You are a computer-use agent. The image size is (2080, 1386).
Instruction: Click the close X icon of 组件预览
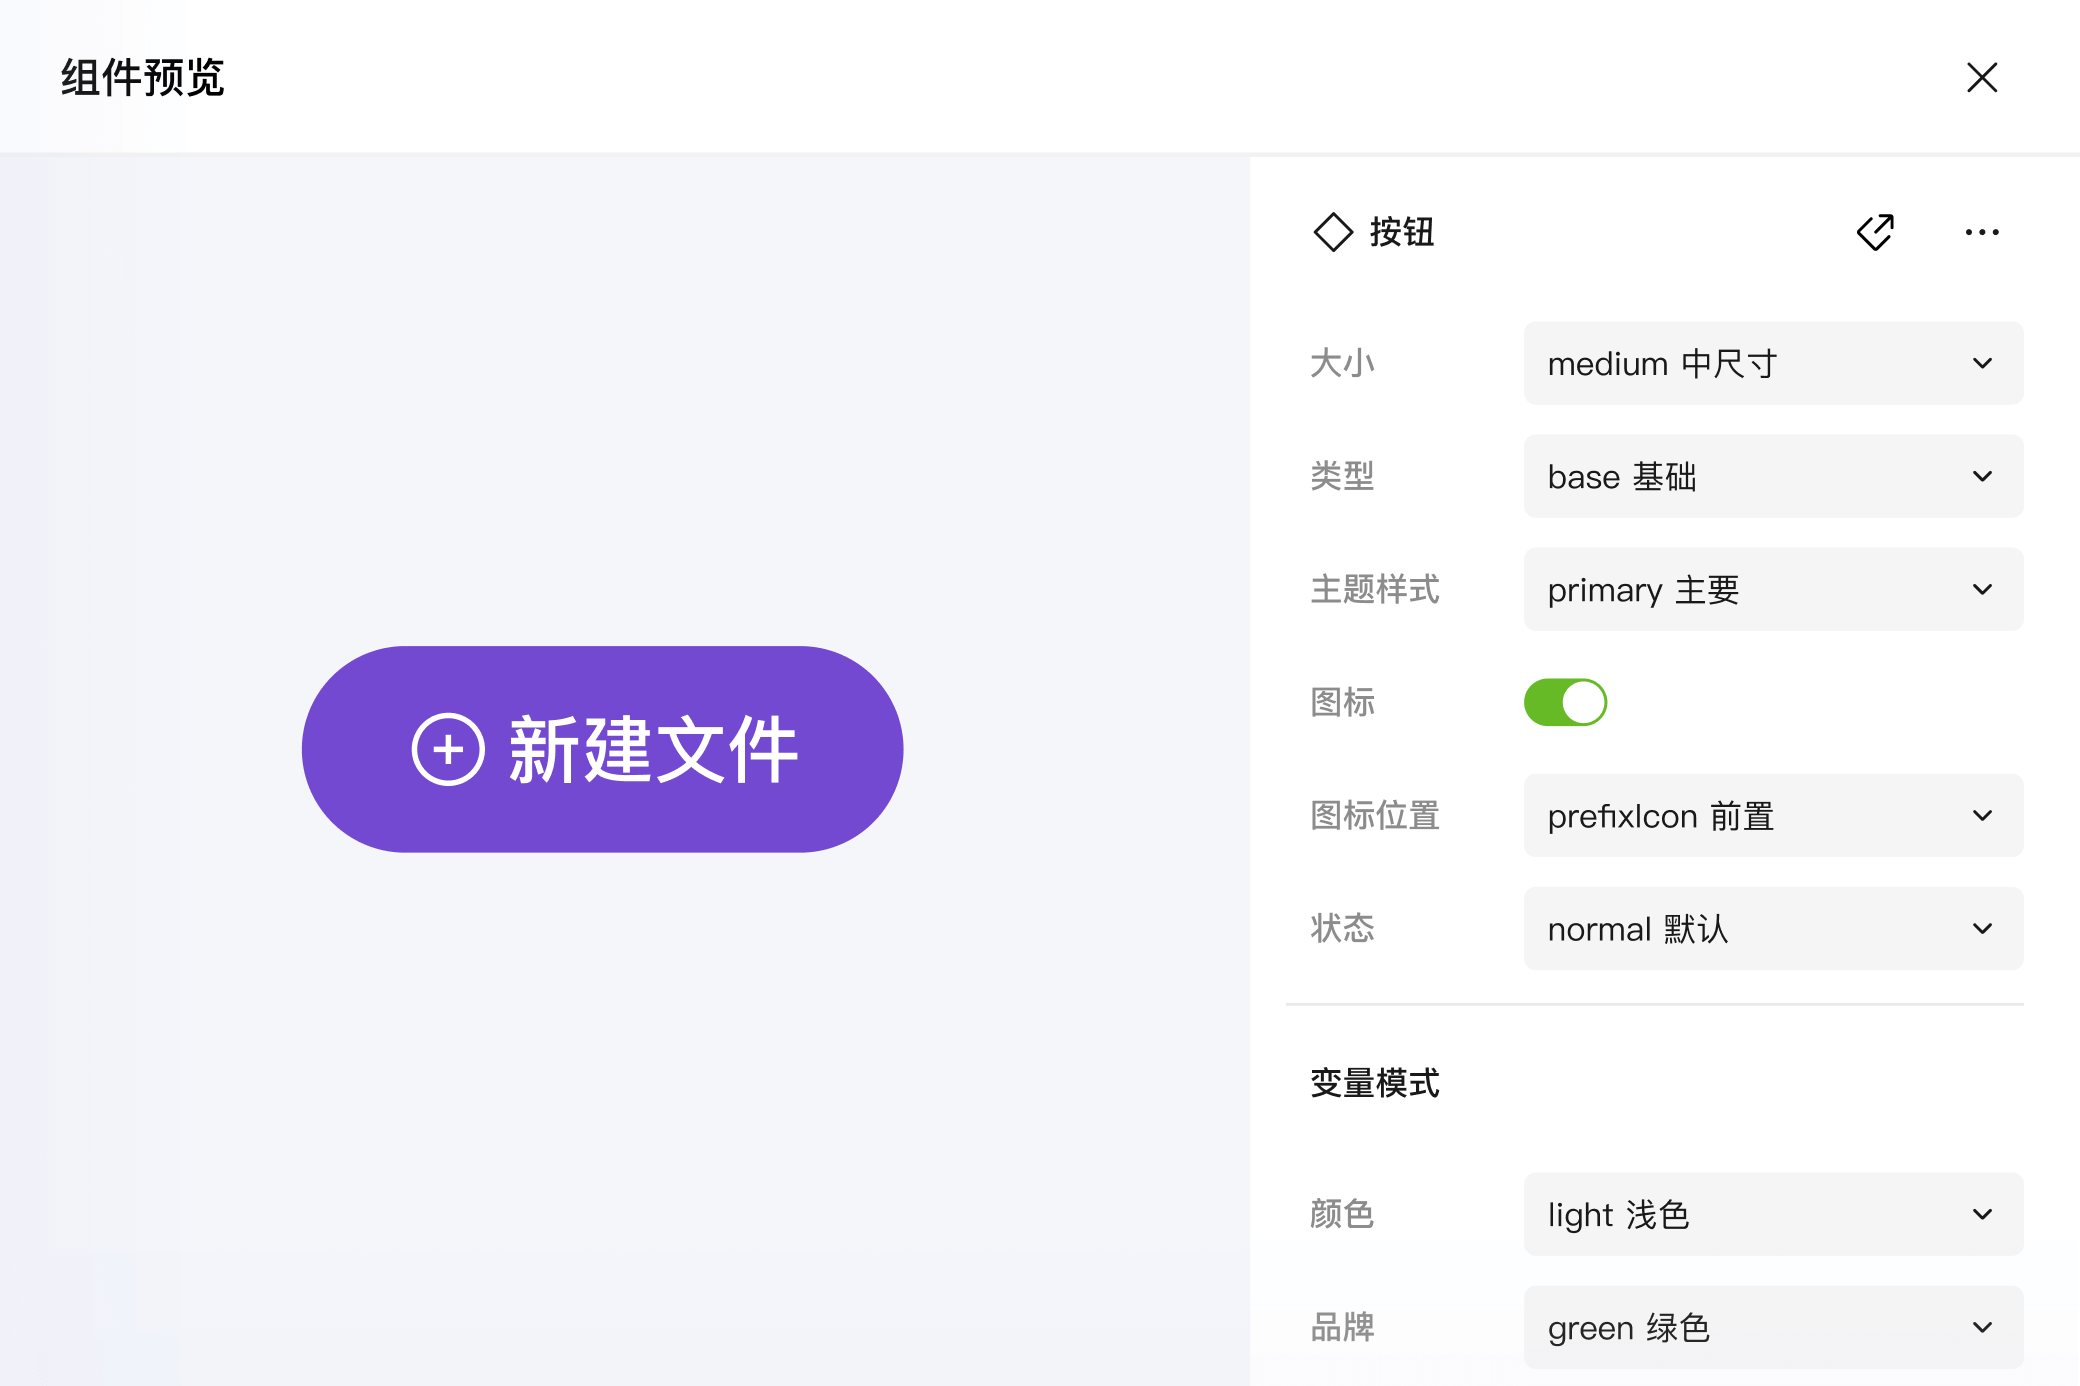pos(1981,77)
